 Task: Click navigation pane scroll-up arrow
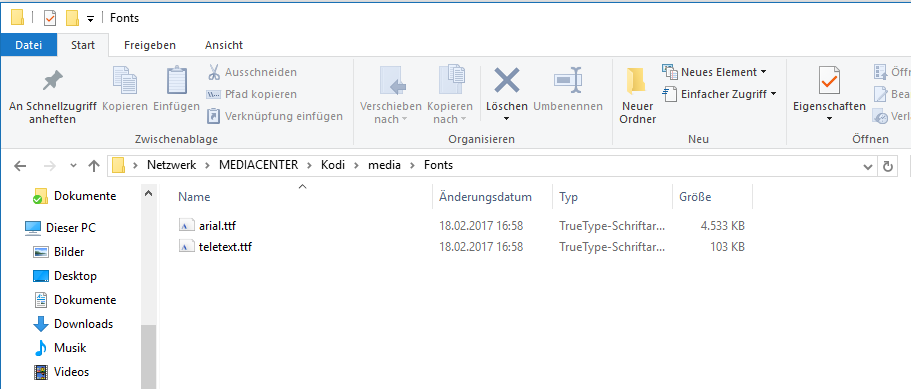click(x=149, y=193)
